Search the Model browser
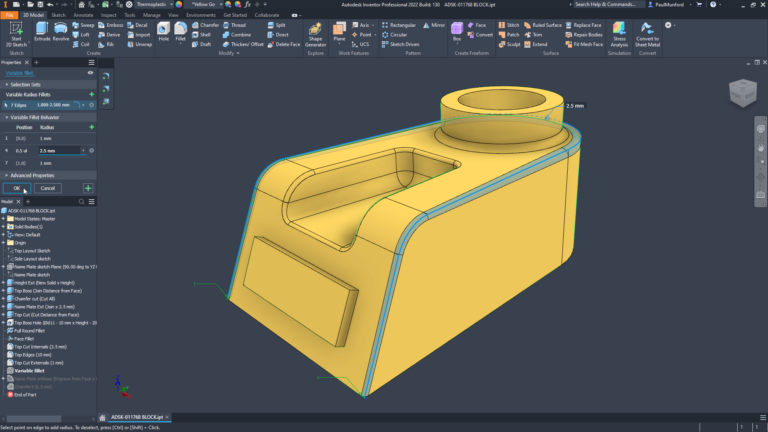The height and width of the screenshot is (432, 768). 81,202
